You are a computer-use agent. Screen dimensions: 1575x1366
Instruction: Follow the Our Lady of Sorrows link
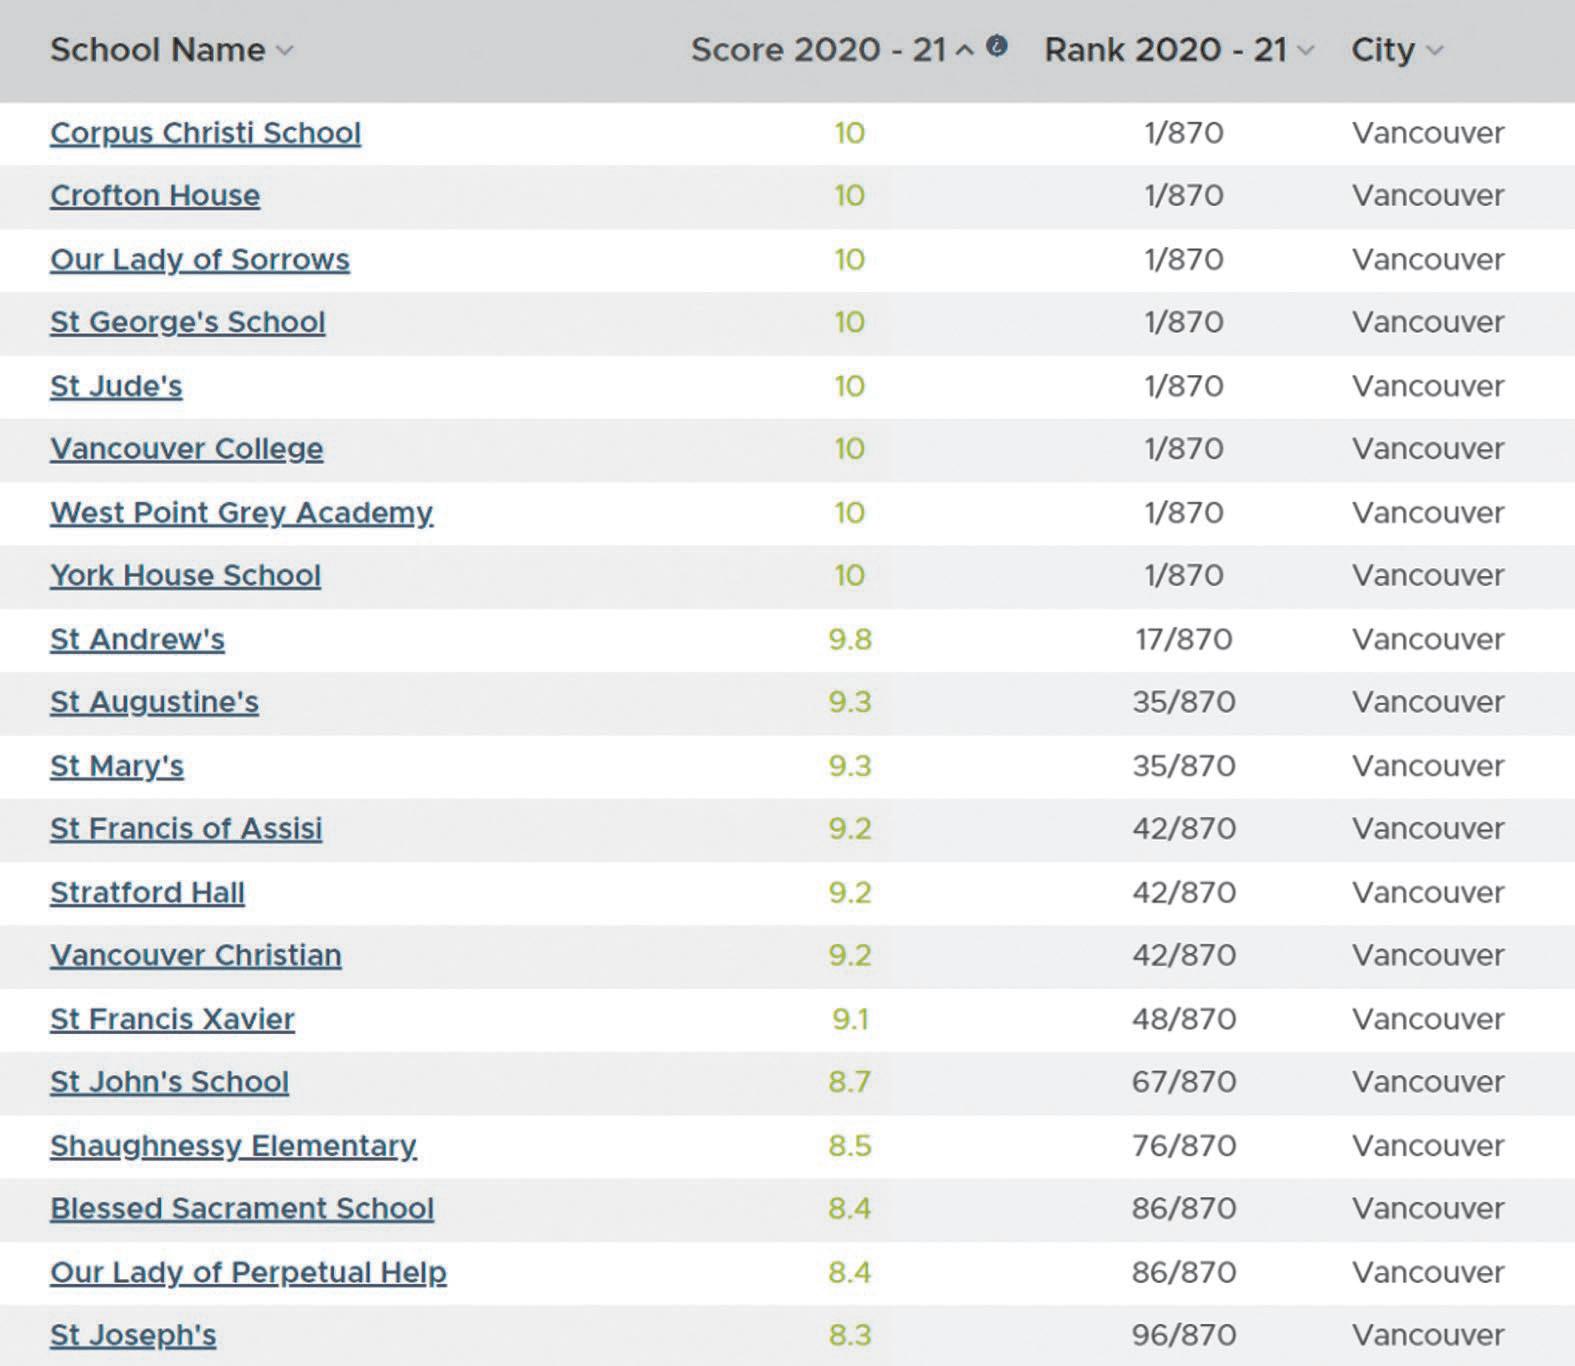200,260
